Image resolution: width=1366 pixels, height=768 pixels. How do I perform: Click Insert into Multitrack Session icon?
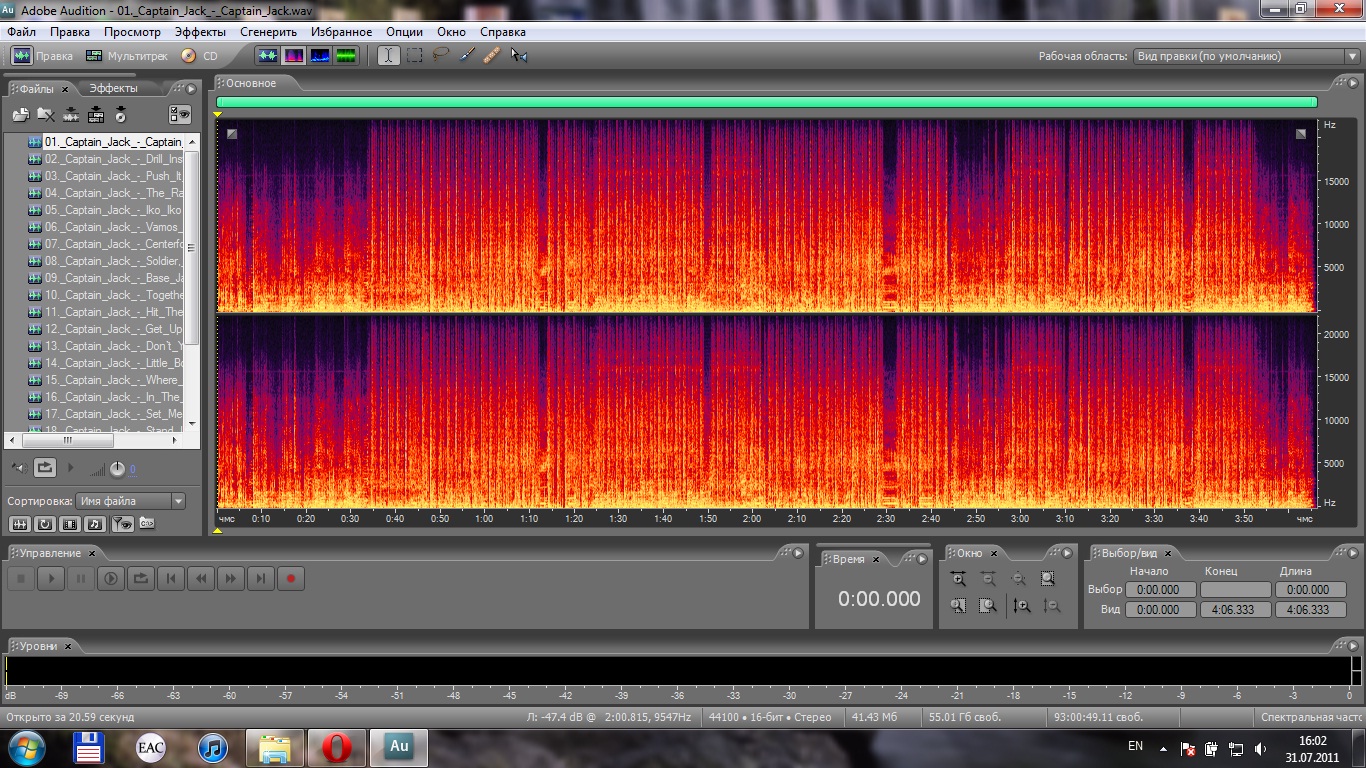pos(96,115)
